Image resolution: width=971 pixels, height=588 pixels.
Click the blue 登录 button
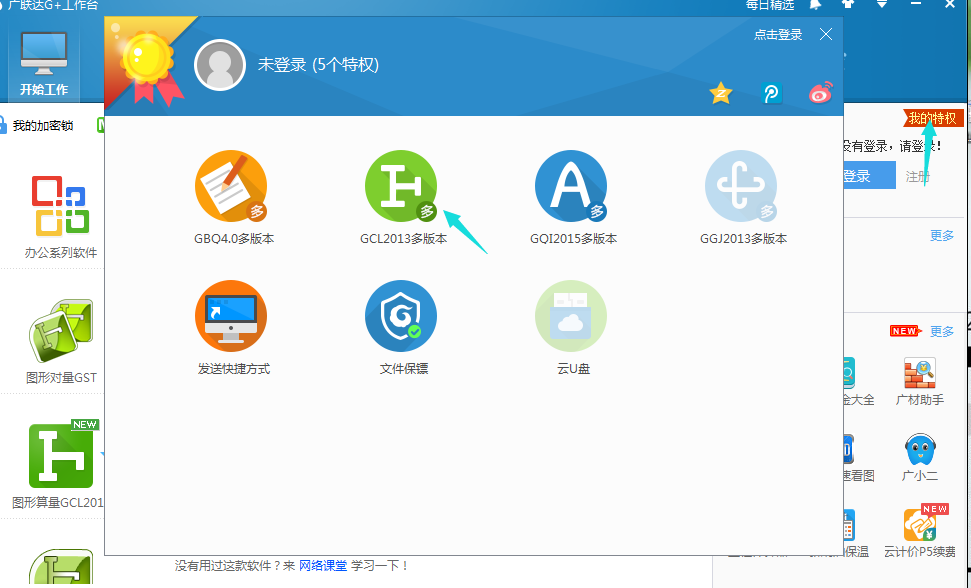(869, 176)
